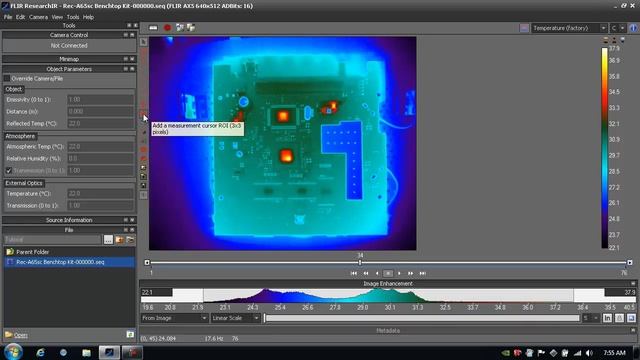Click the Reflected Temp input field
This screenshot has height=360, width=640.
pos(100,123)
